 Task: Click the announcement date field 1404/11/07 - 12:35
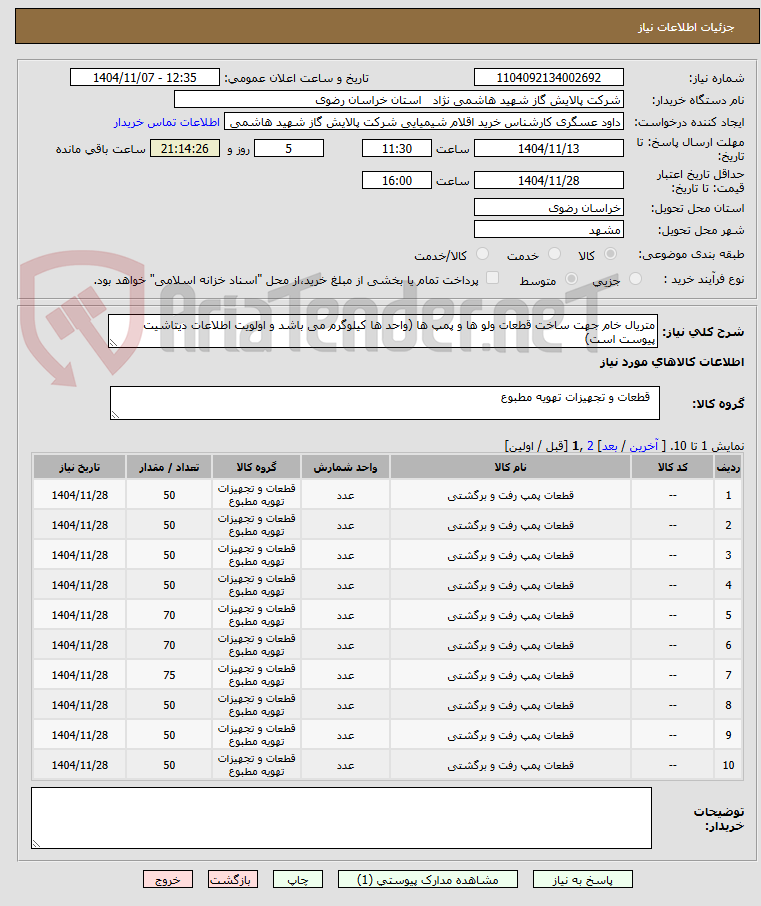tap(144, 77)
